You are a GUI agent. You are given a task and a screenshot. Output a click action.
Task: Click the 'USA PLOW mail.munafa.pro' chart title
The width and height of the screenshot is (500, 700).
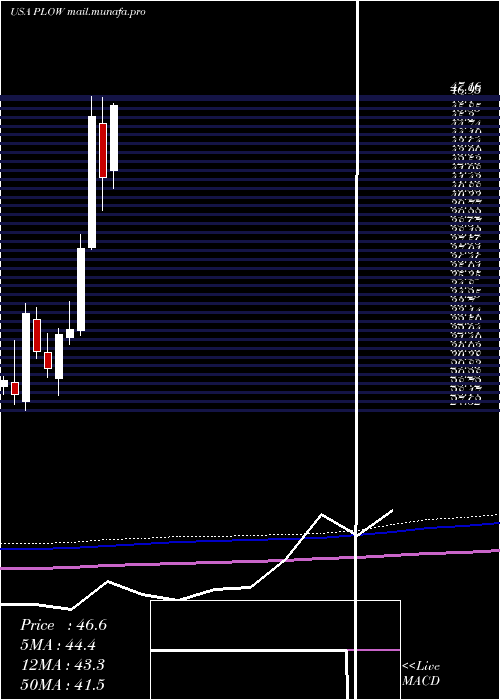[x=78, y=12]
